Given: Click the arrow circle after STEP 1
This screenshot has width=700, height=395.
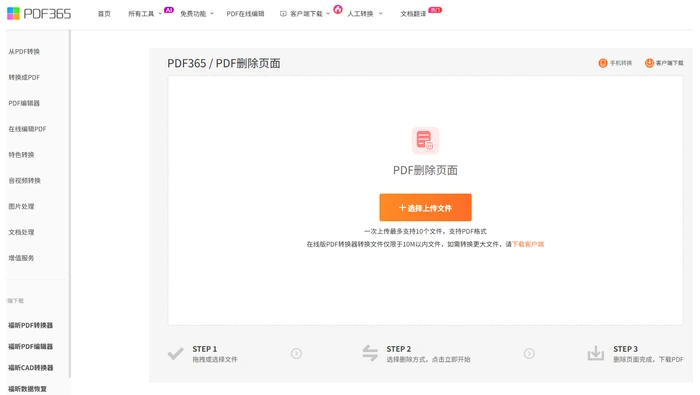Looking at the screenshot, I should coord(296,353).
